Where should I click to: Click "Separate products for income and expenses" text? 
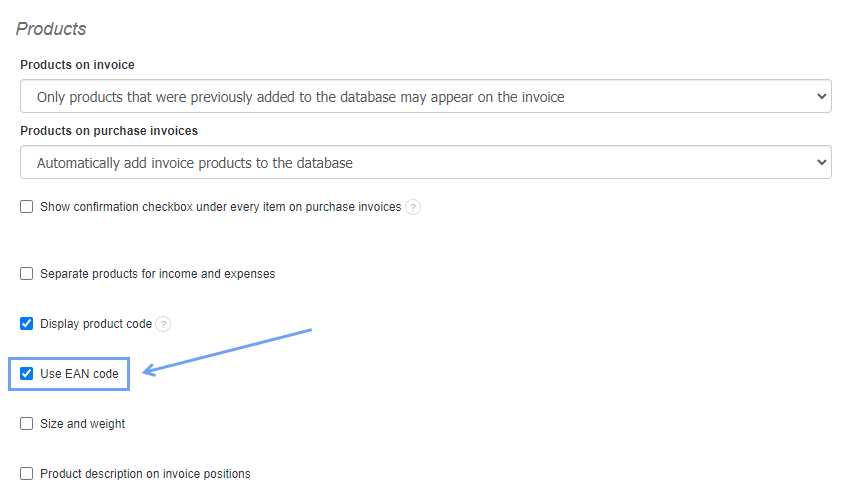coord(157,273)
